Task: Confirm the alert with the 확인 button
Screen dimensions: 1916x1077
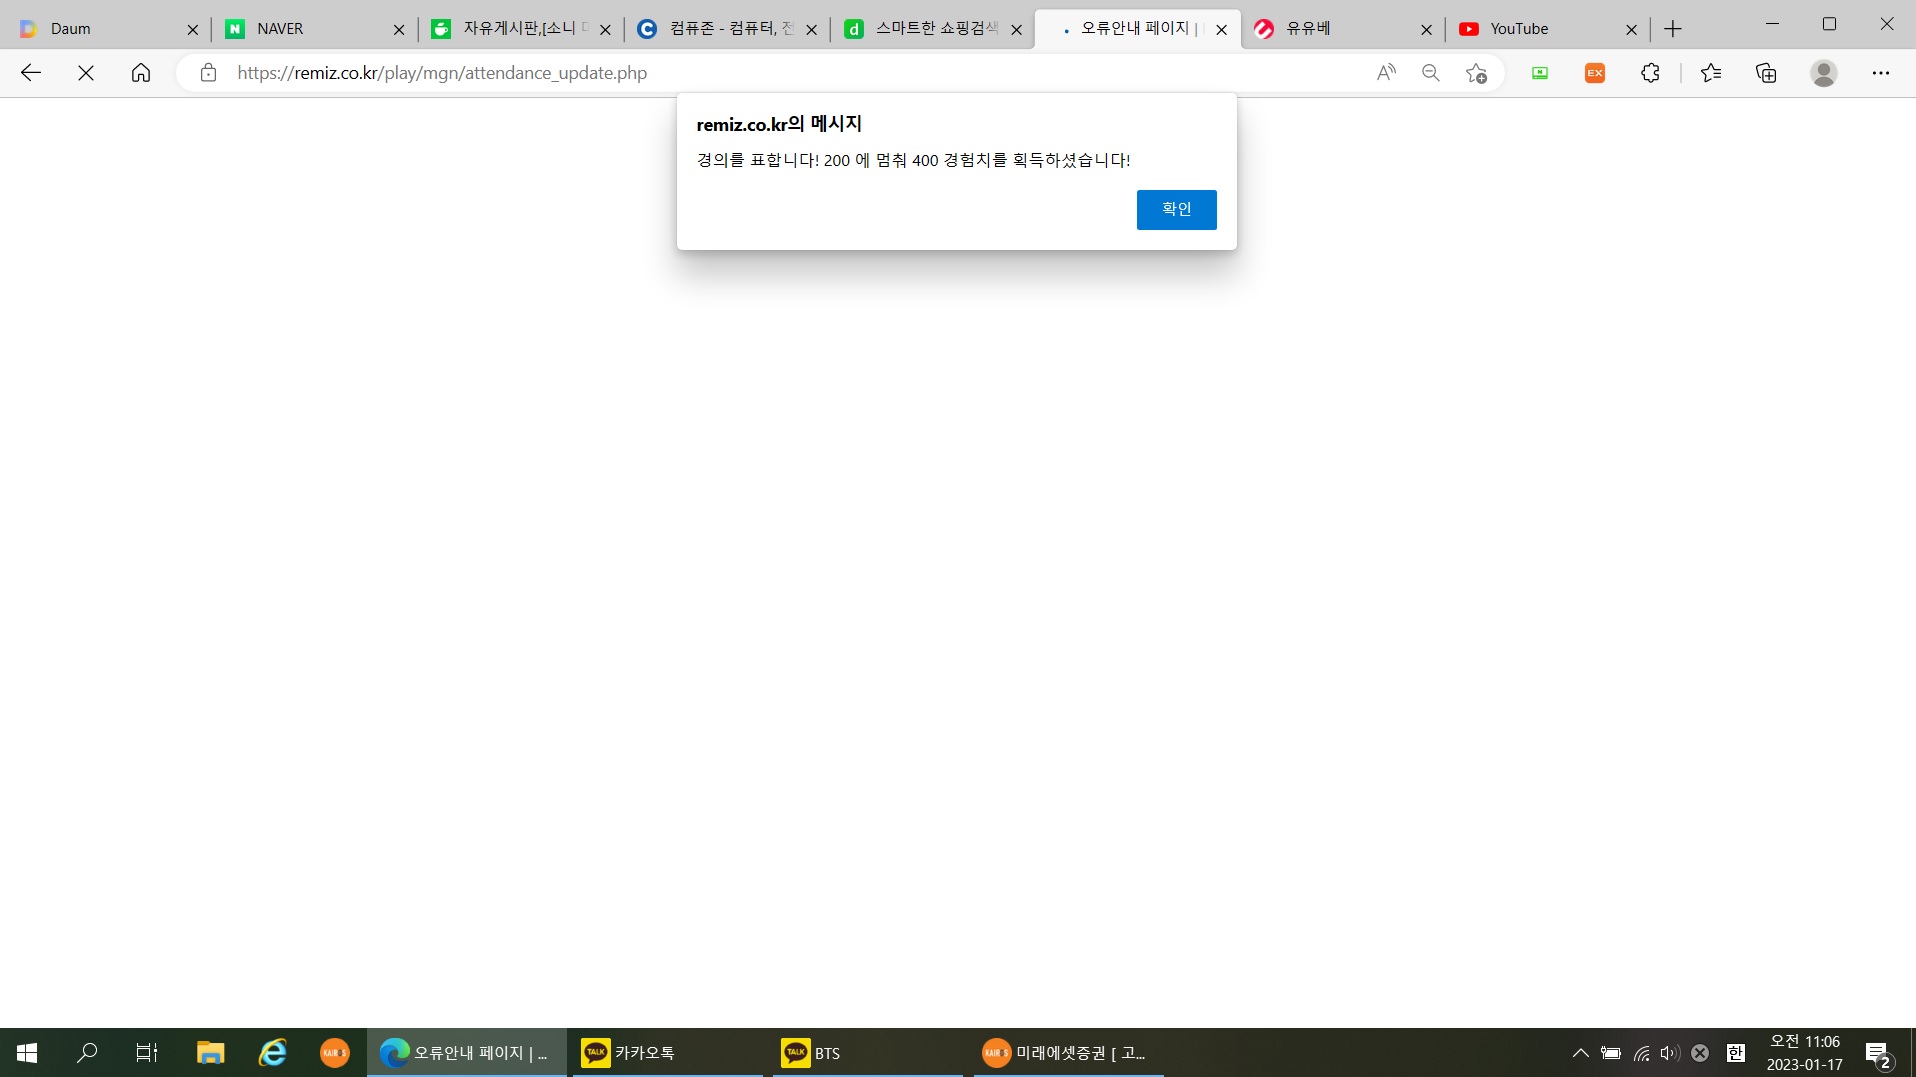Action: (x=1176, y=209)
